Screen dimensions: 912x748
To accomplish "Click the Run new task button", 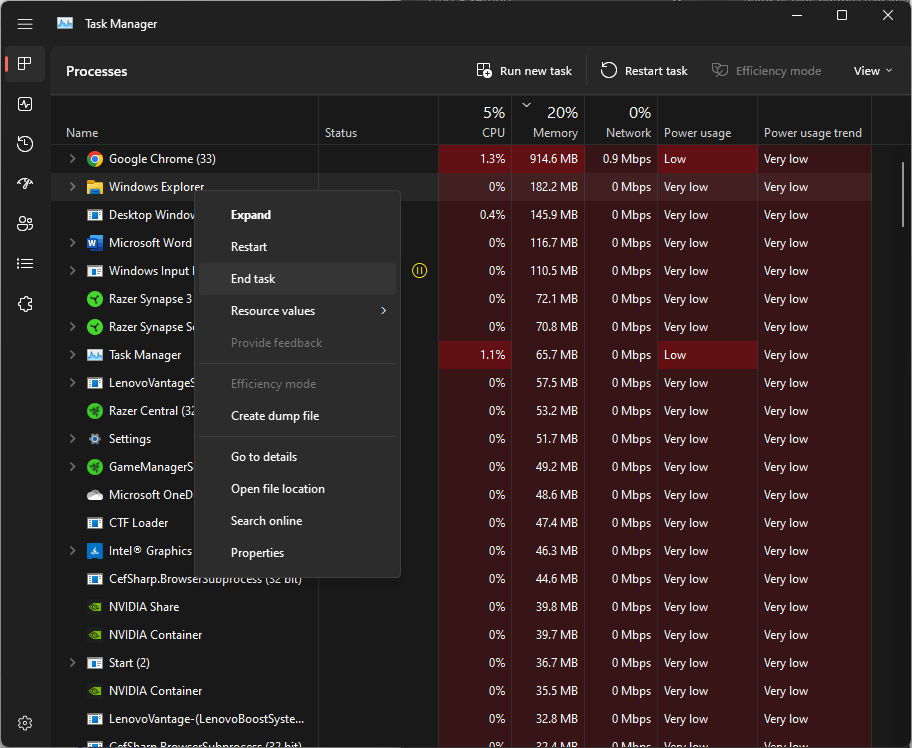I will coord(524,70).
